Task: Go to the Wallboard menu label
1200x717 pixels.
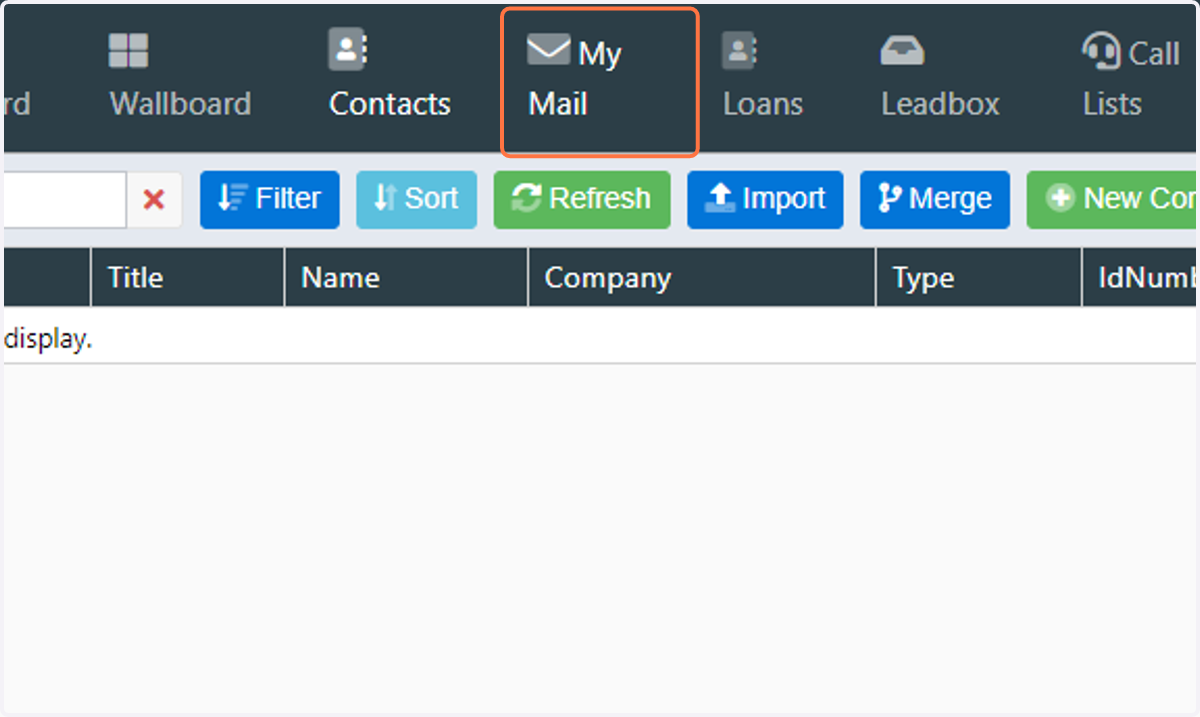Action: tap(180, 104)
